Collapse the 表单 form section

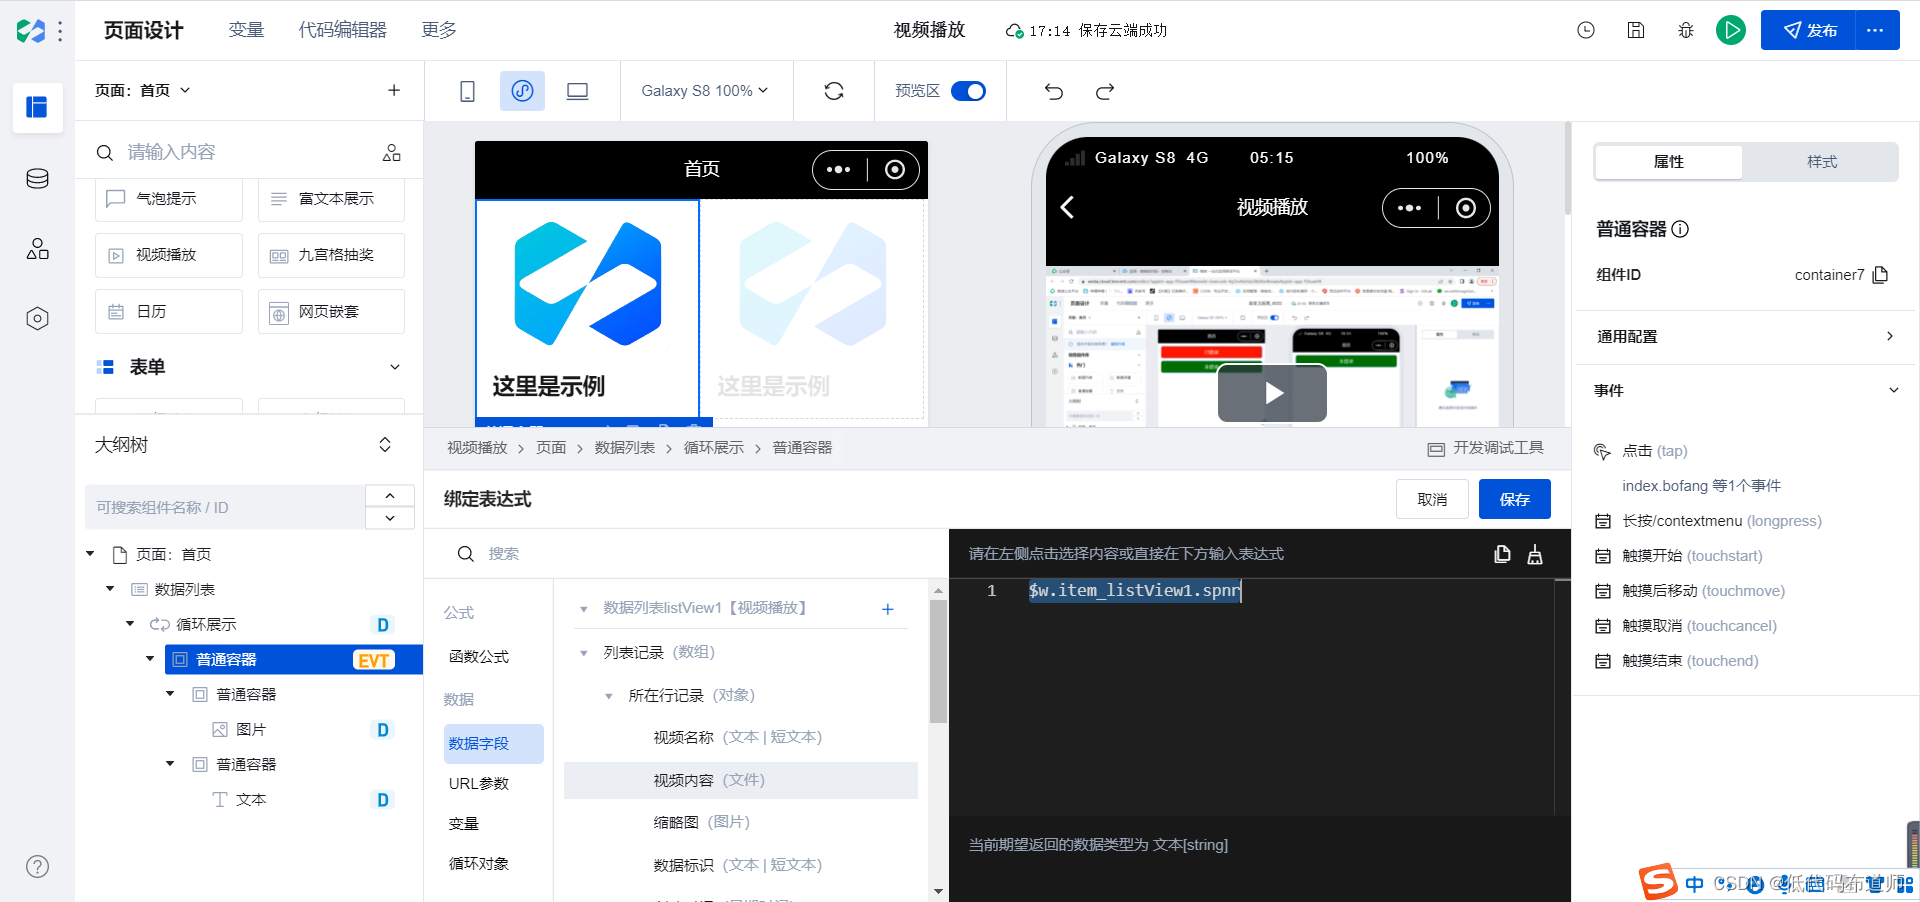point(395,367)
